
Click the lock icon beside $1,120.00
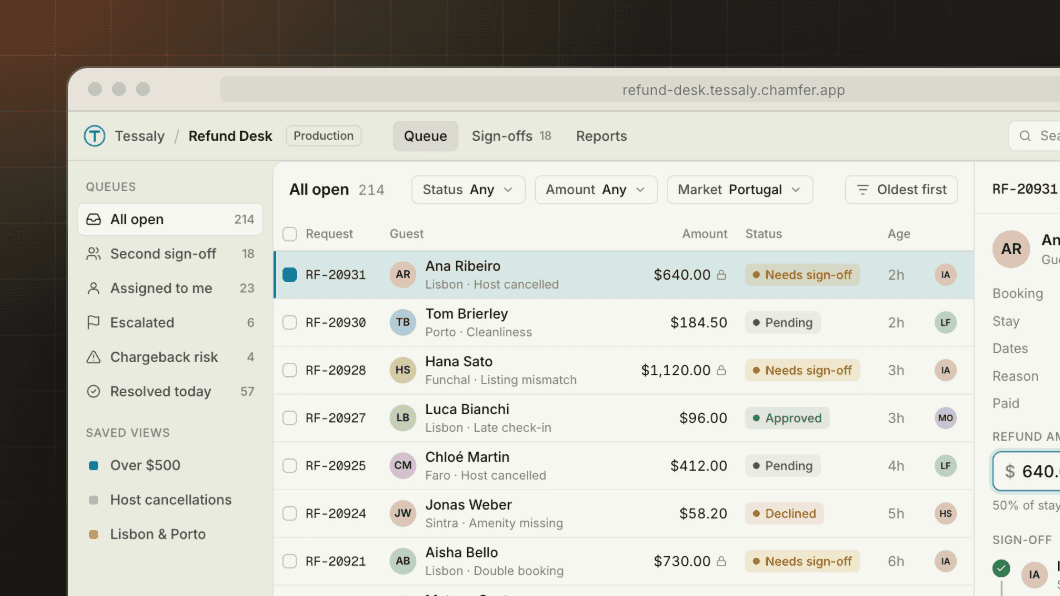tap(721, 370)
